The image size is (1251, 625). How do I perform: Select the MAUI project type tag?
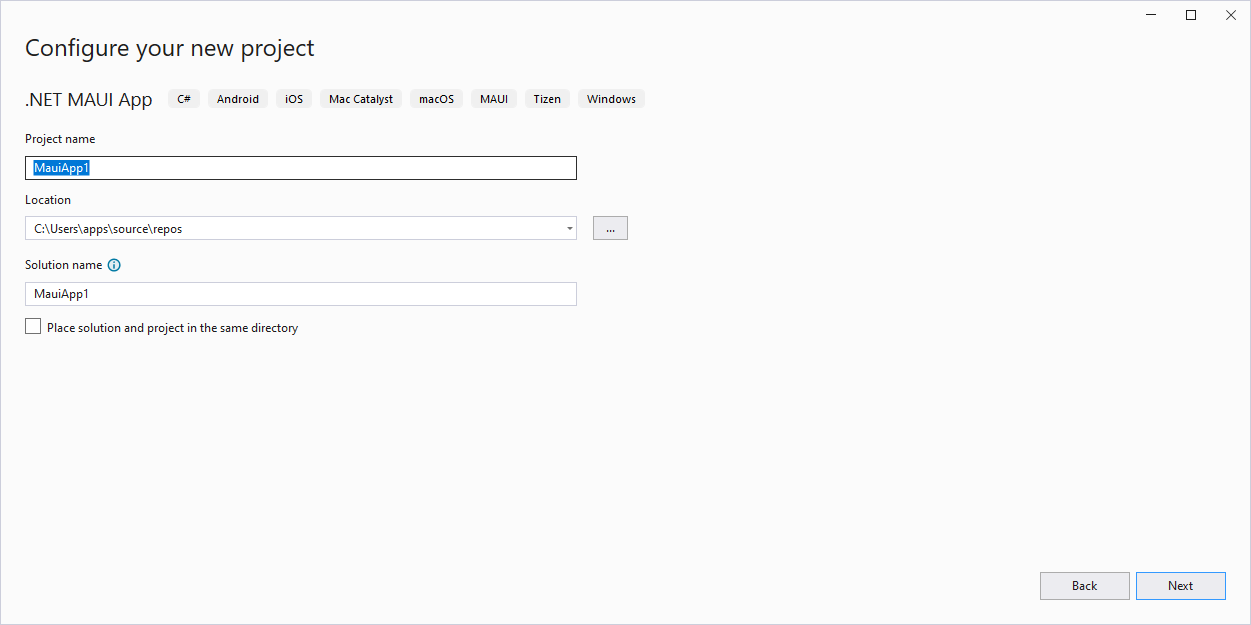coord(494,99)
